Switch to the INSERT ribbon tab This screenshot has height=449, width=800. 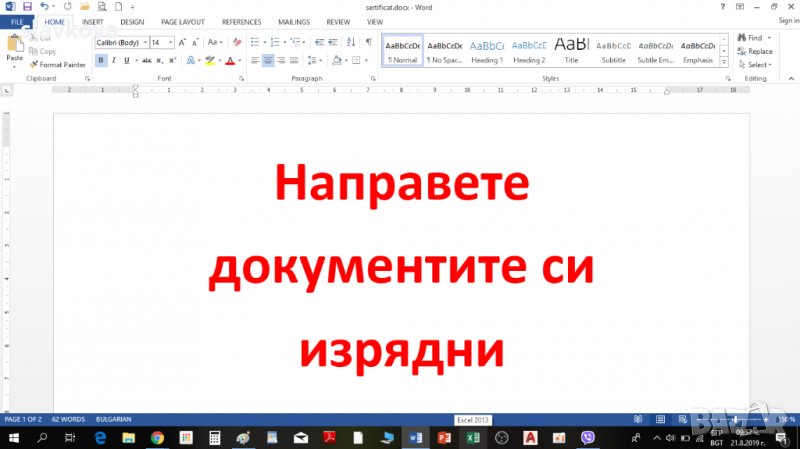pos(92,21)
